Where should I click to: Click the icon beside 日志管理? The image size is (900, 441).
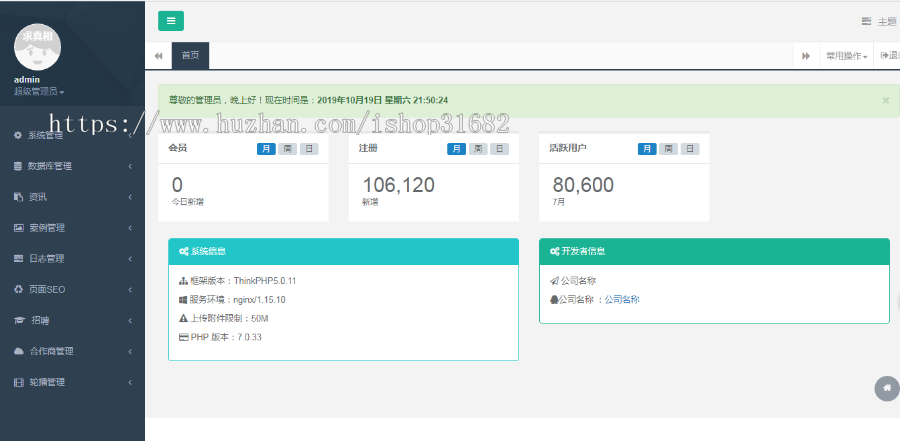point(18,258)
